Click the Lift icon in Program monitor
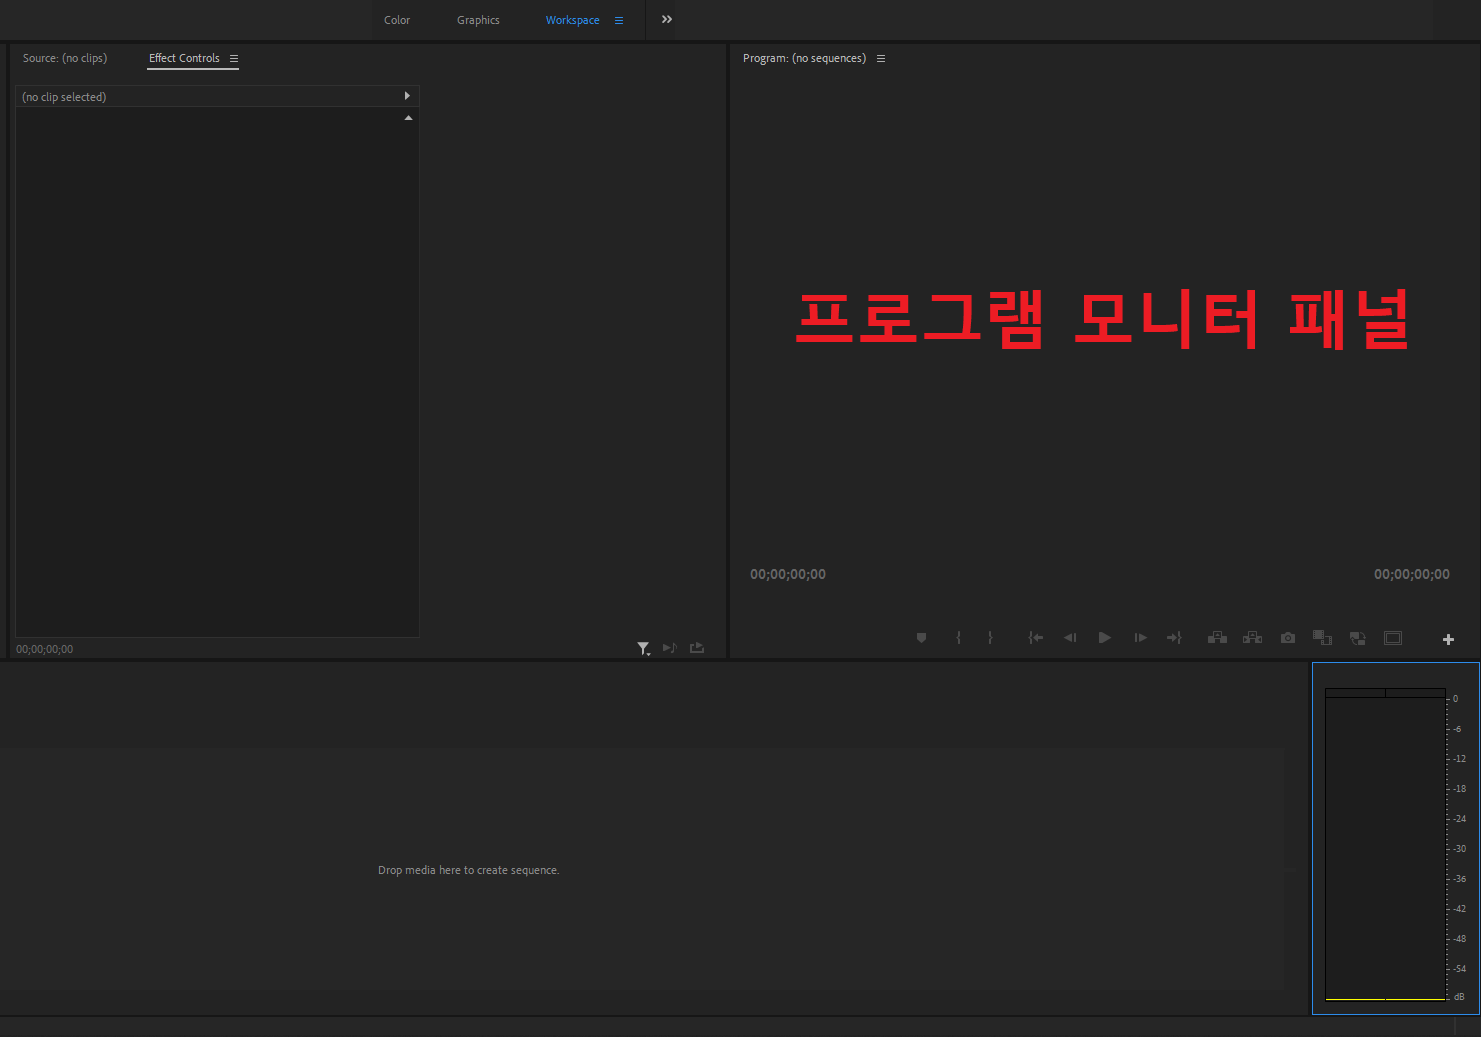This screenshot has width=1481, height=1037. coord(1217,637)
